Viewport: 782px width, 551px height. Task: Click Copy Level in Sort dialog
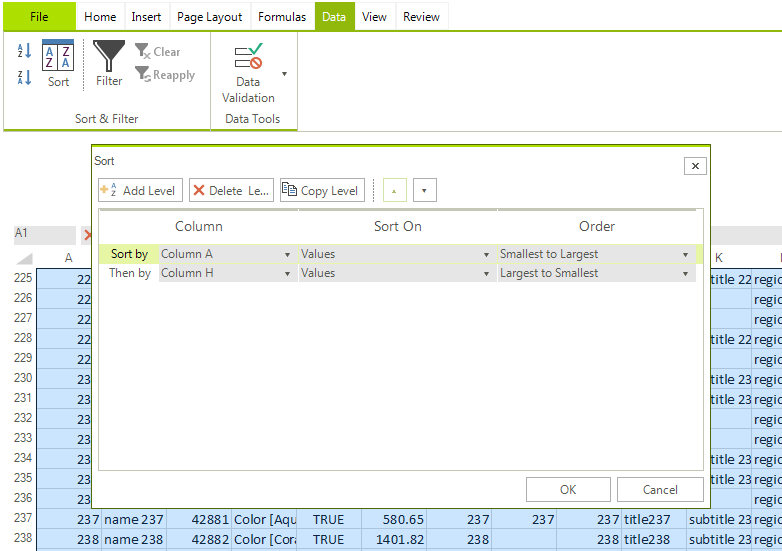pyautogui.click(x=322, y=190)
